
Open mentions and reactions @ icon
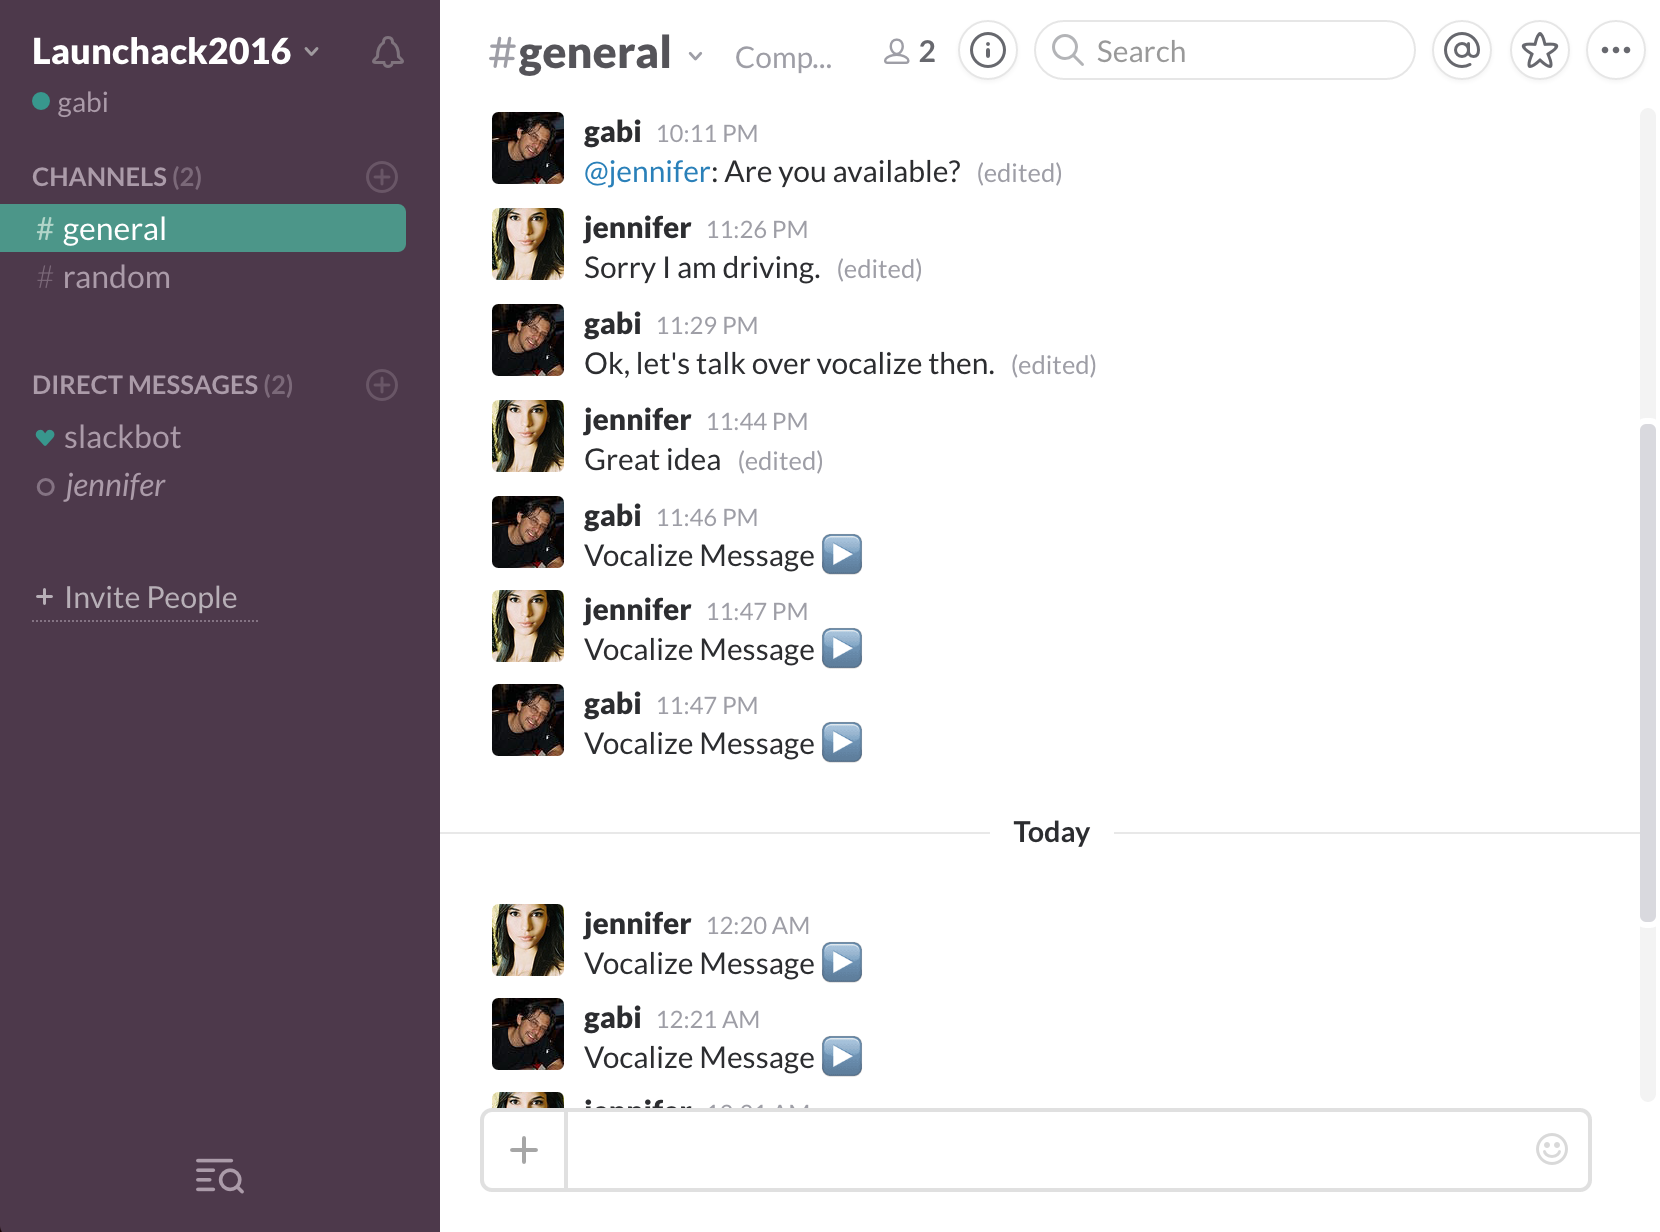click(1462, 50)
